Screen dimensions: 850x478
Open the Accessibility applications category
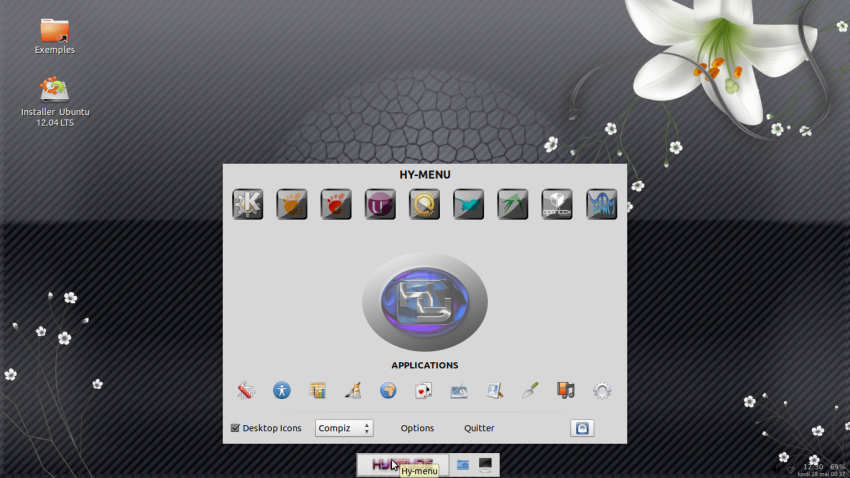click(x=281, y=391)
